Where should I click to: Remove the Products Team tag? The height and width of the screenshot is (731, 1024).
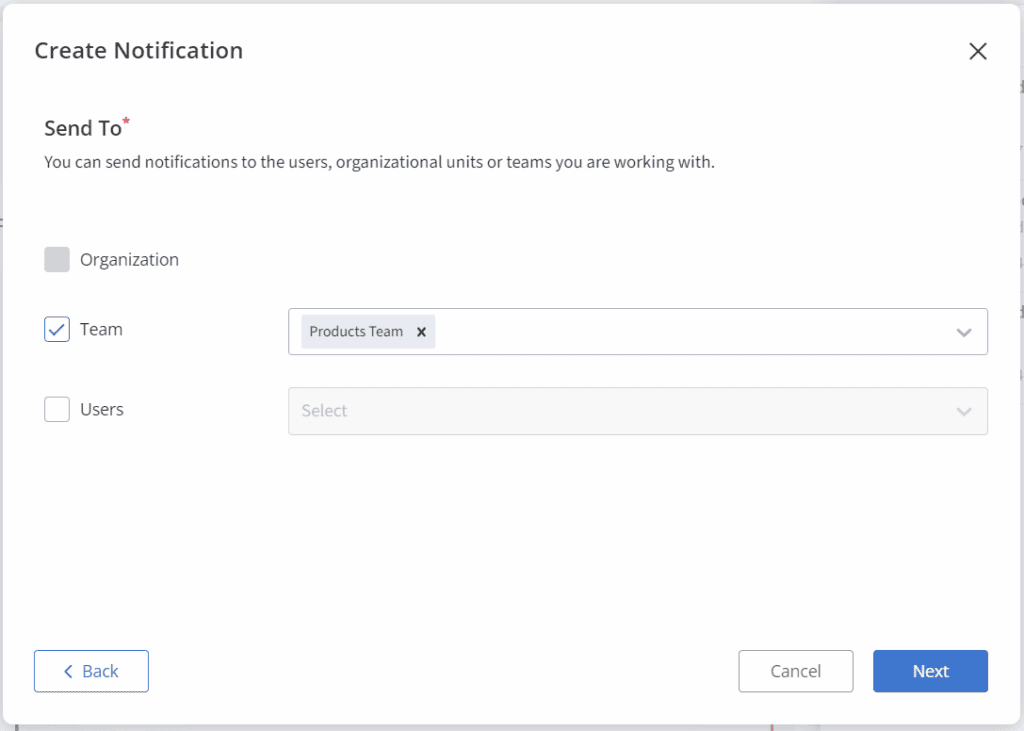421,332
